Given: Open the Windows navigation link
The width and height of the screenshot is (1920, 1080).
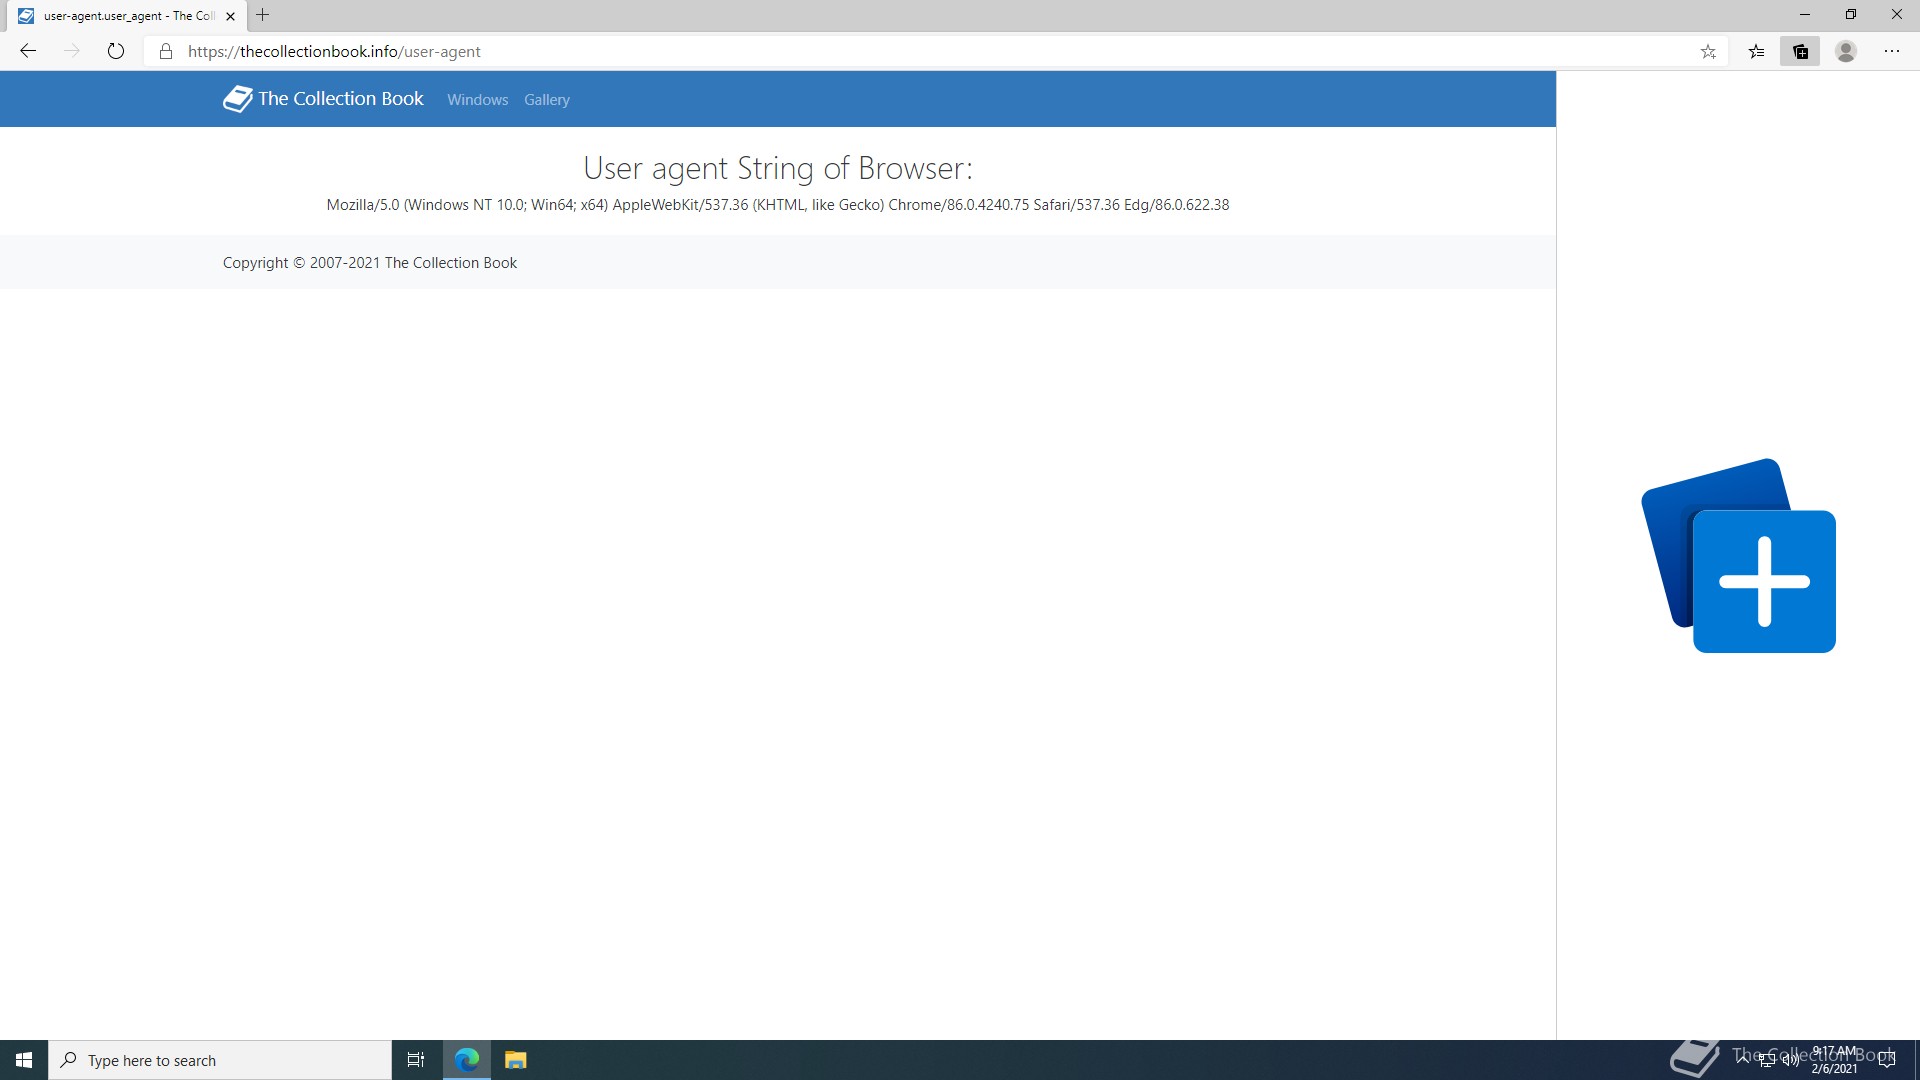Looking at the screenshot, I should [x=477, y=100].
